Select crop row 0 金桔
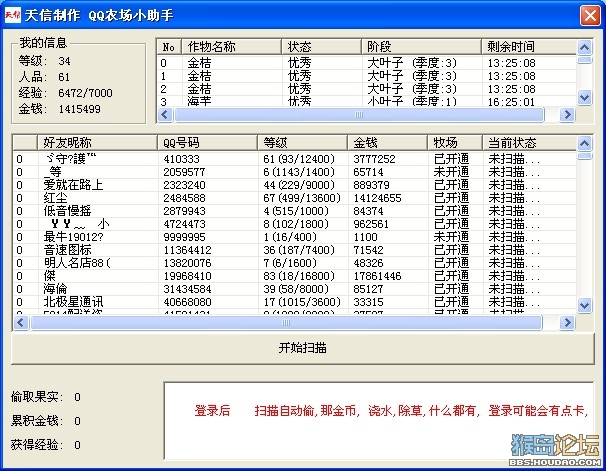This screenshot has width=606, height=471. 366,63
